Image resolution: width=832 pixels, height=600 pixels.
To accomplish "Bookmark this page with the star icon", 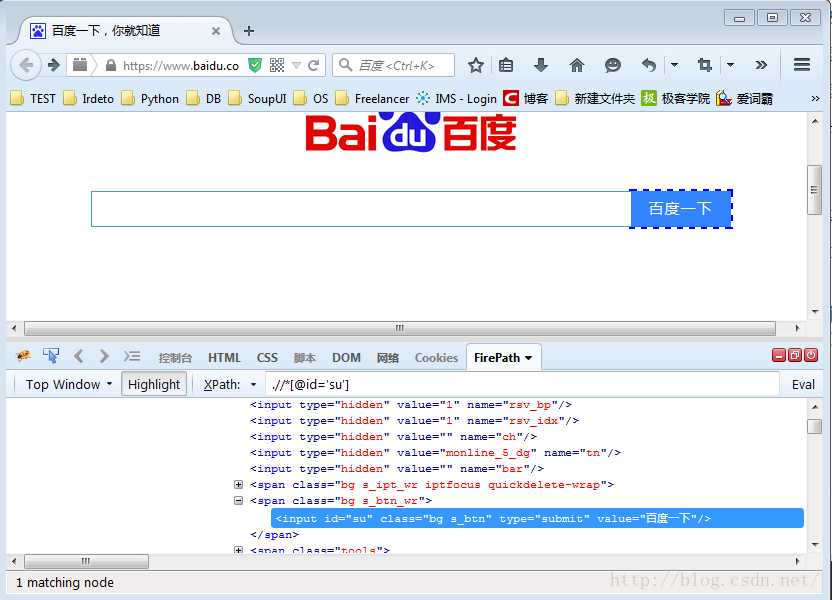I will coord(475,65).
